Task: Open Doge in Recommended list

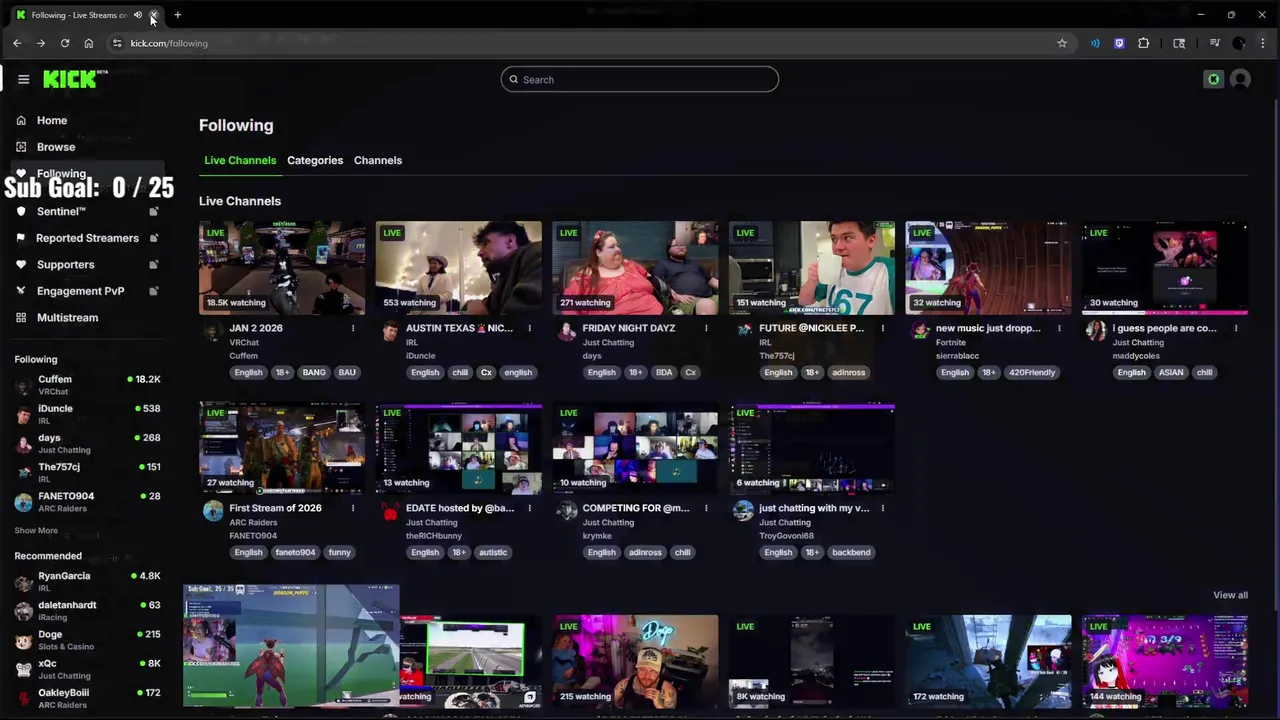Action: [87, 640]
